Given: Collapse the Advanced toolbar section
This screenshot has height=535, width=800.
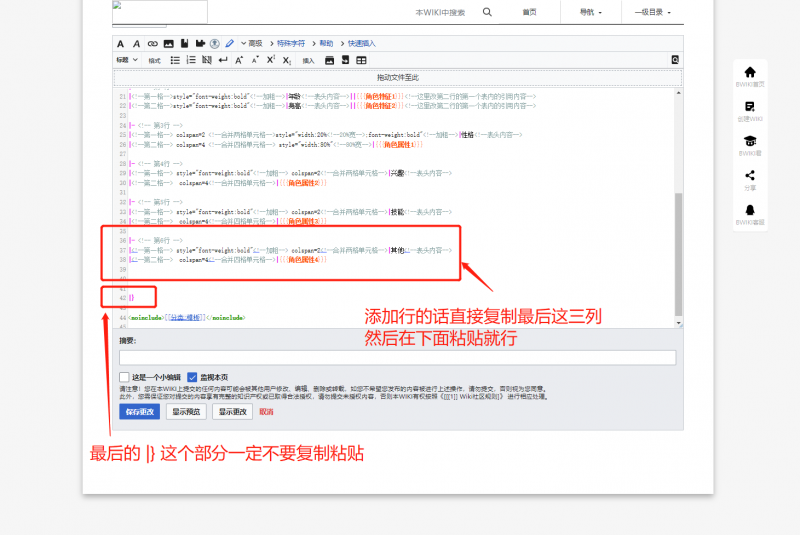Looking at the screenshot, I should point(252,43).
